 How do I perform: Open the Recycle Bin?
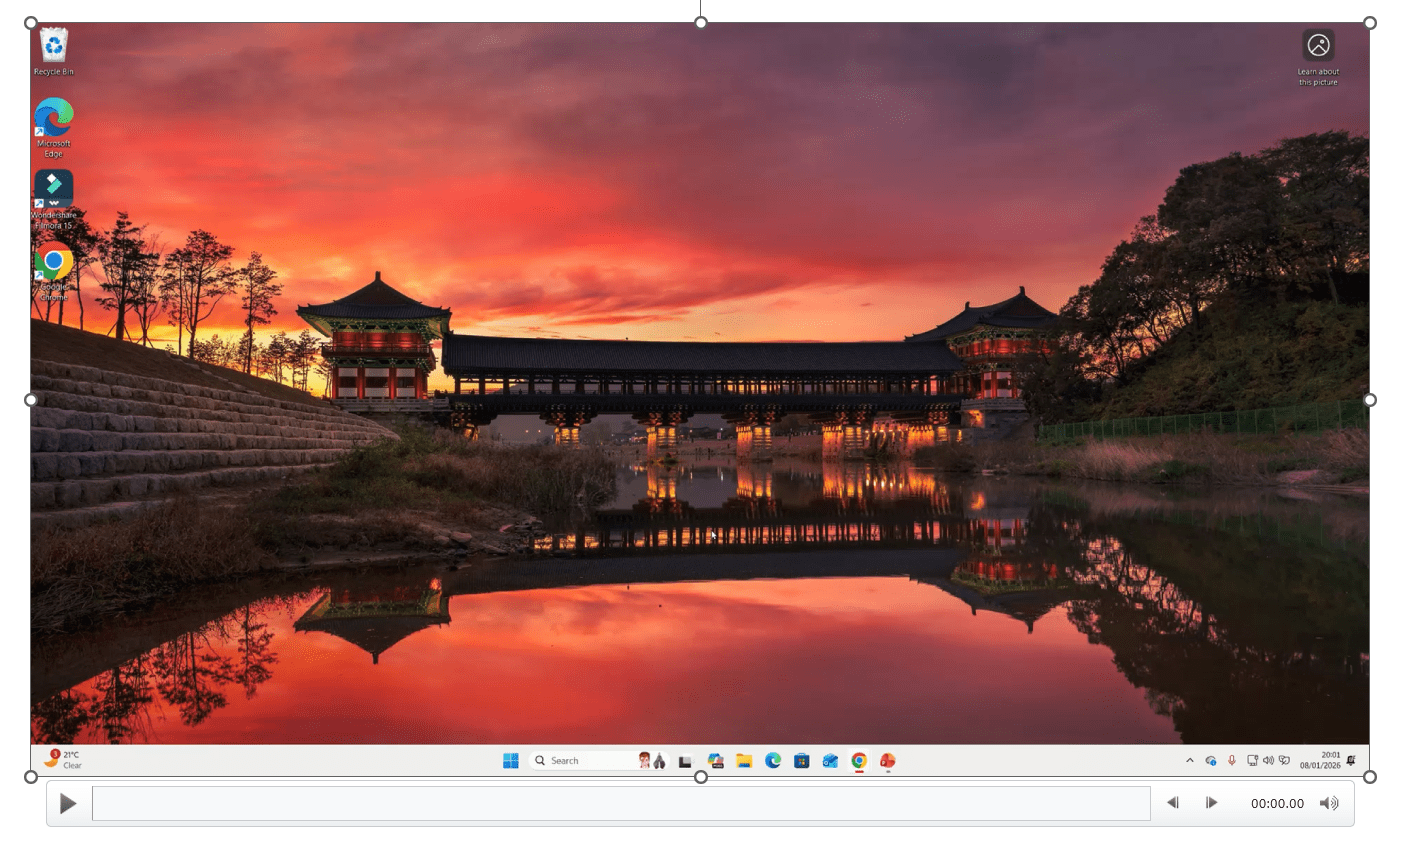53,45
